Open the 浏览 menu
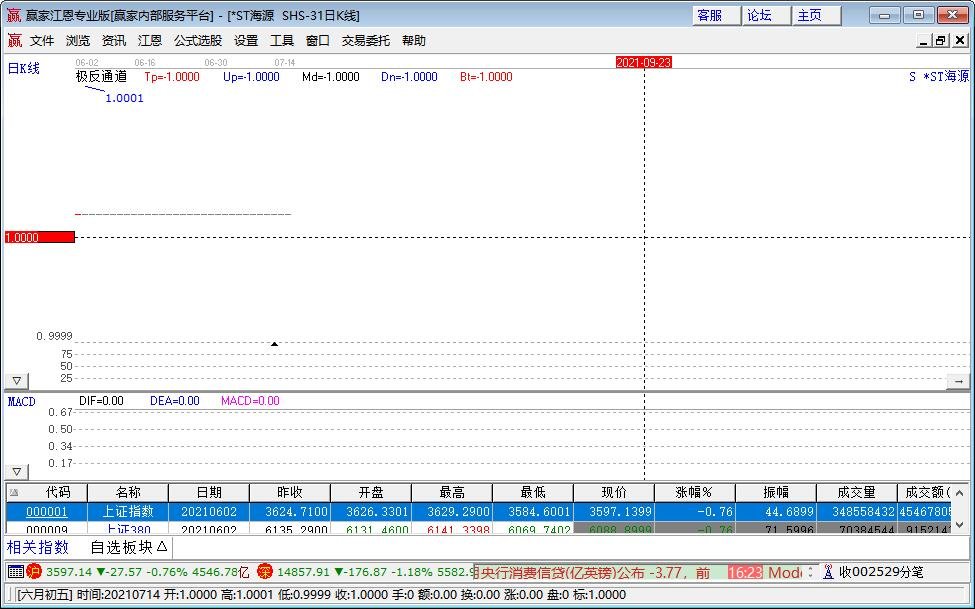The image size is (975, 609). coord(78,40)
